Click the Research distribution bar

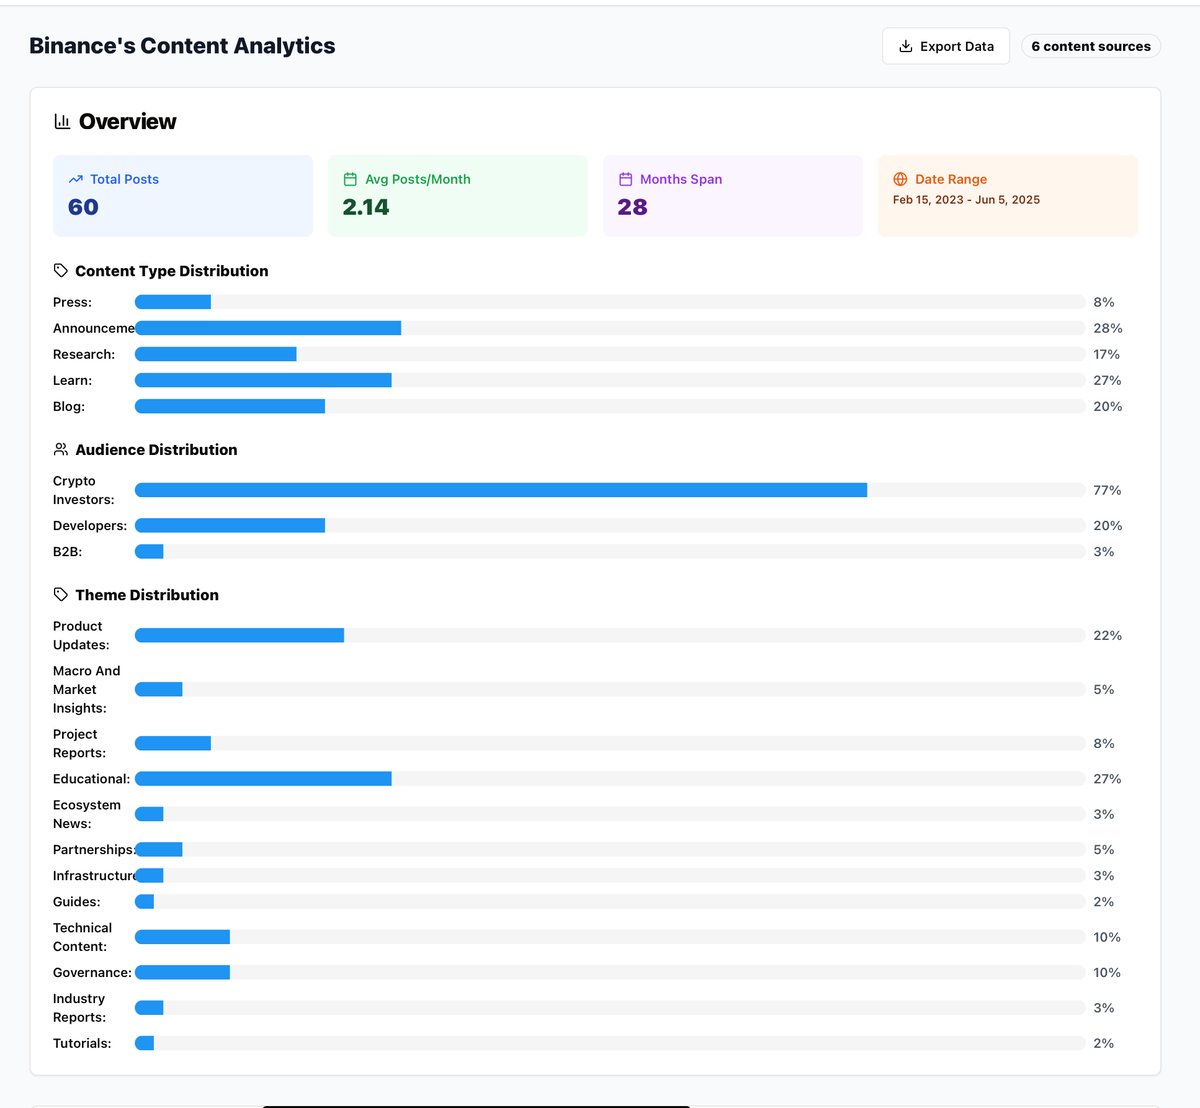[x=610, y=354]
